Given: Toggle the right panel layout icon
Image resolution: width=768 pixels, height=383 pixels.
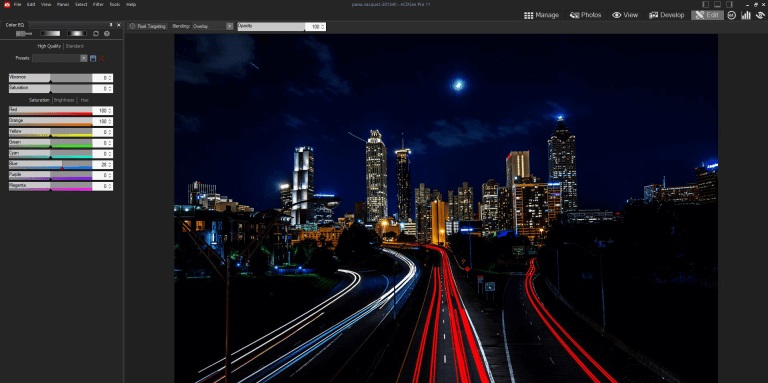Looking at the screenshot, I should pos(729,4).
